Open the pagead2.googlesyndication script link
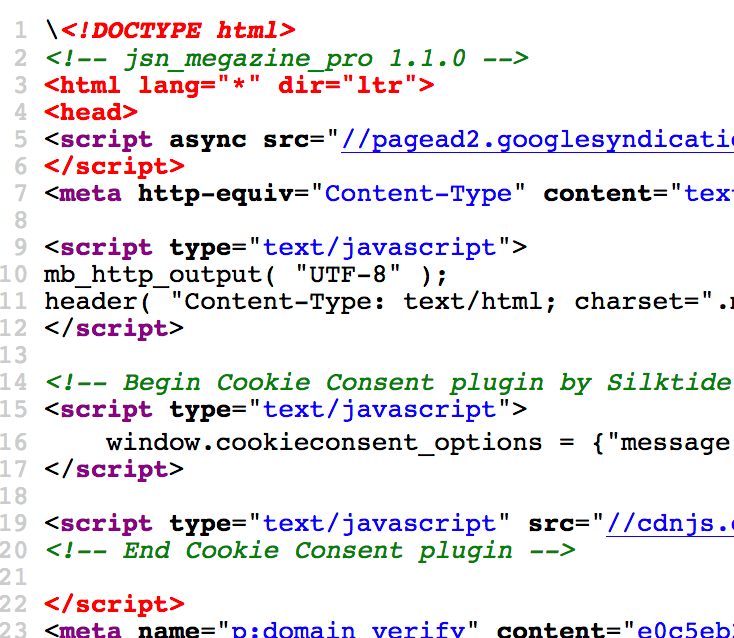Viewport: 734px width, 638px height. coord(537,140)
